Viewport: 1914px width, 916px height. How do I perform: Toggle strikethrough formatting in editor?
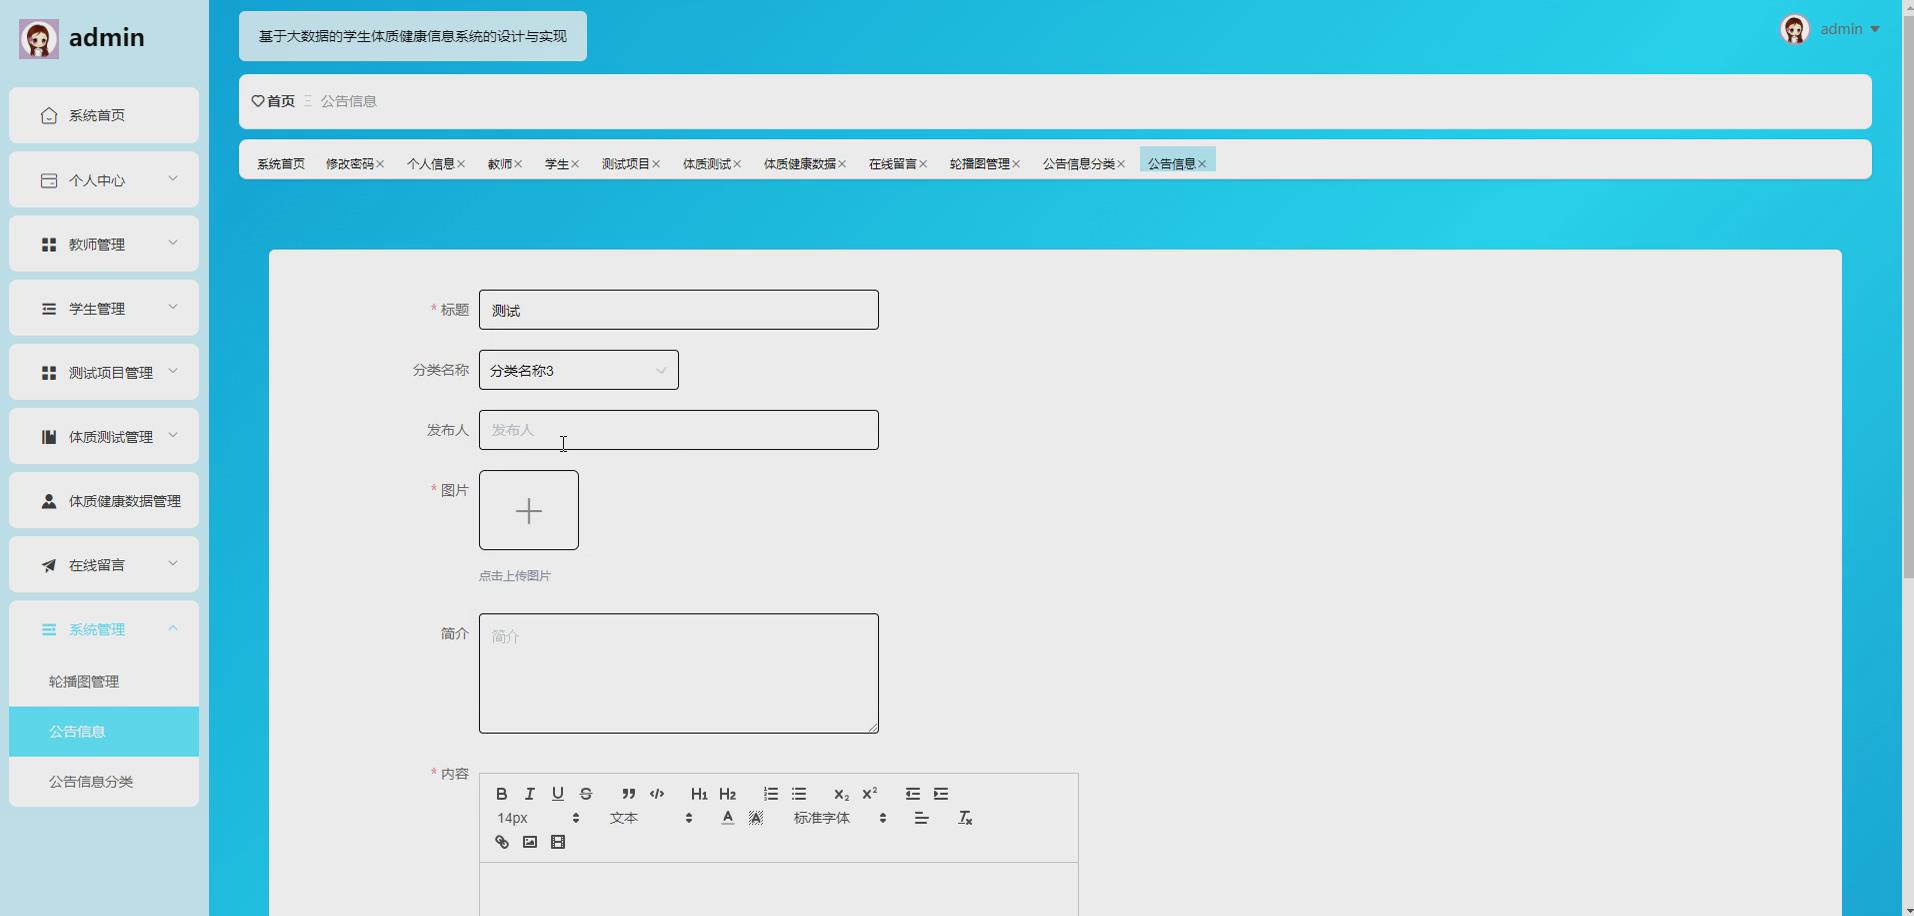[586, 794]
